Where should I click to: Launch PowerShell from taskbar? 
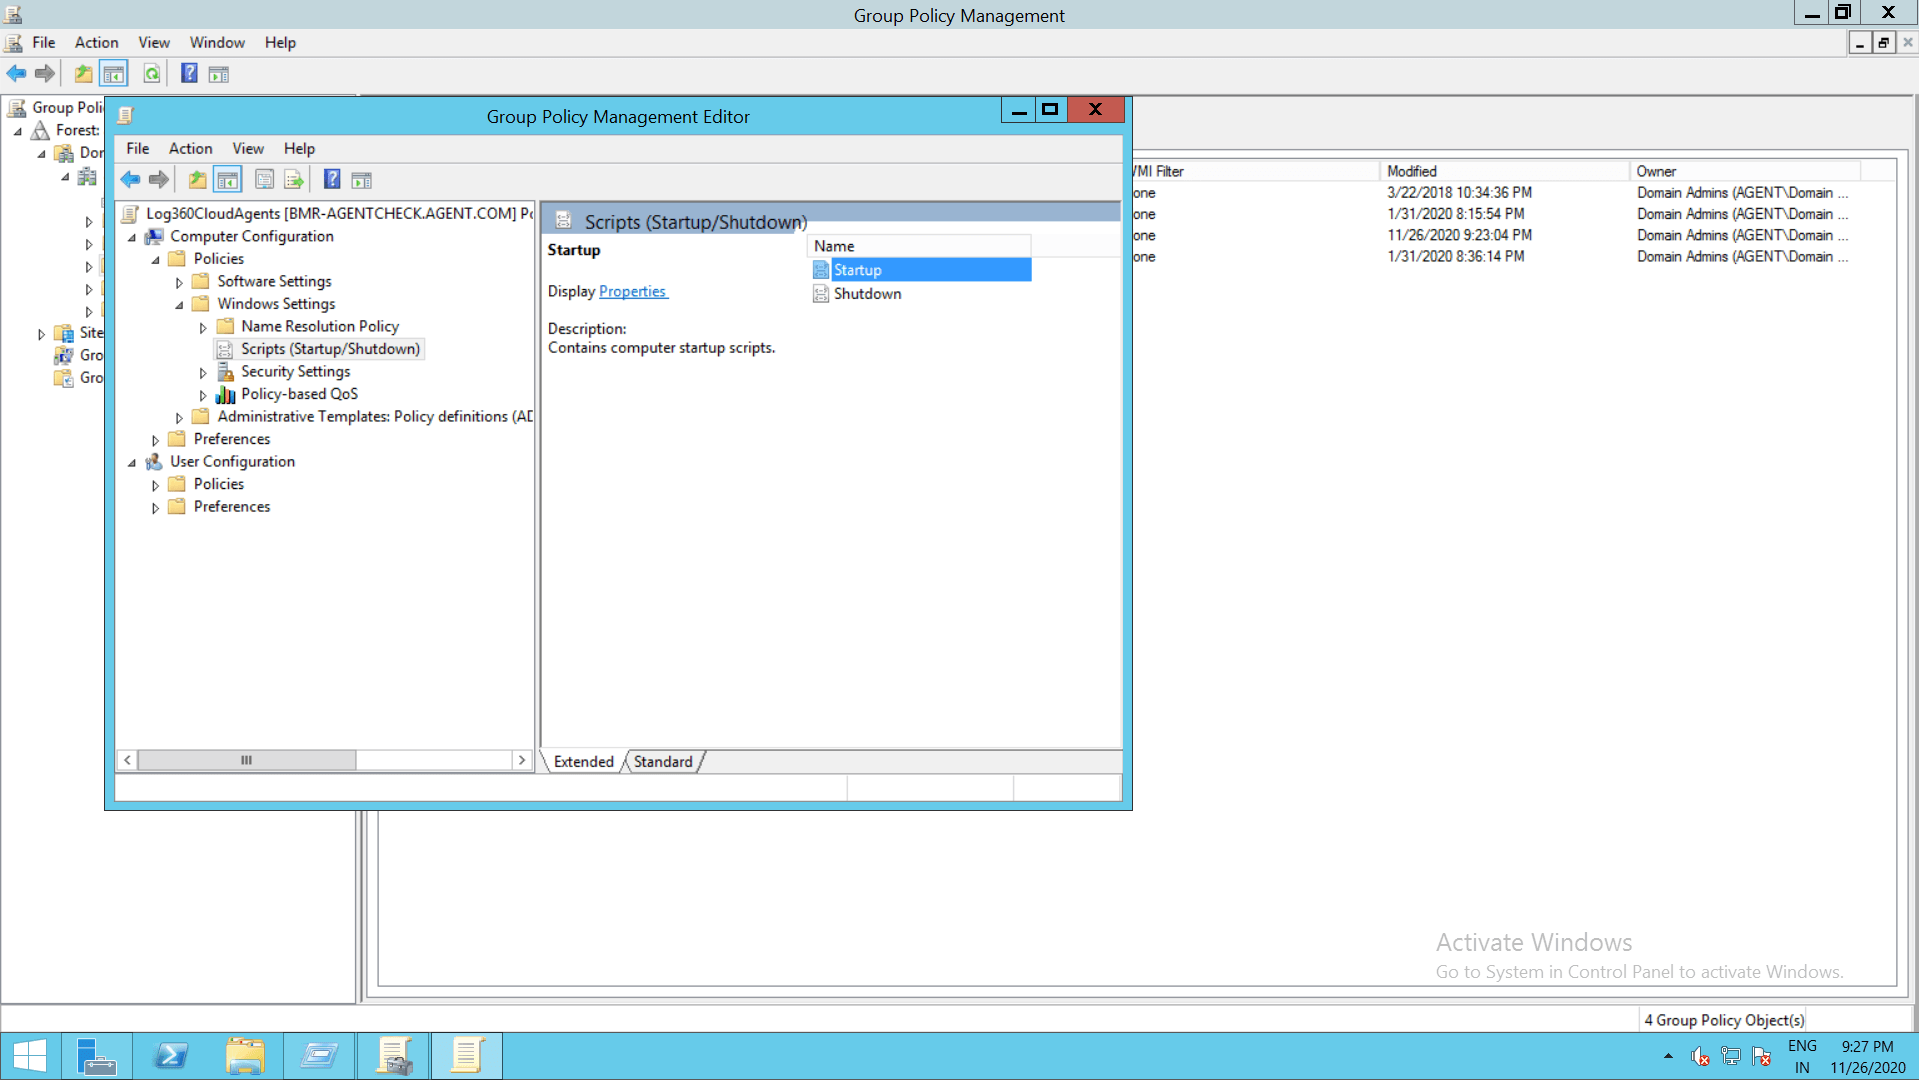pyautogui.click(x=171, y=1056)
